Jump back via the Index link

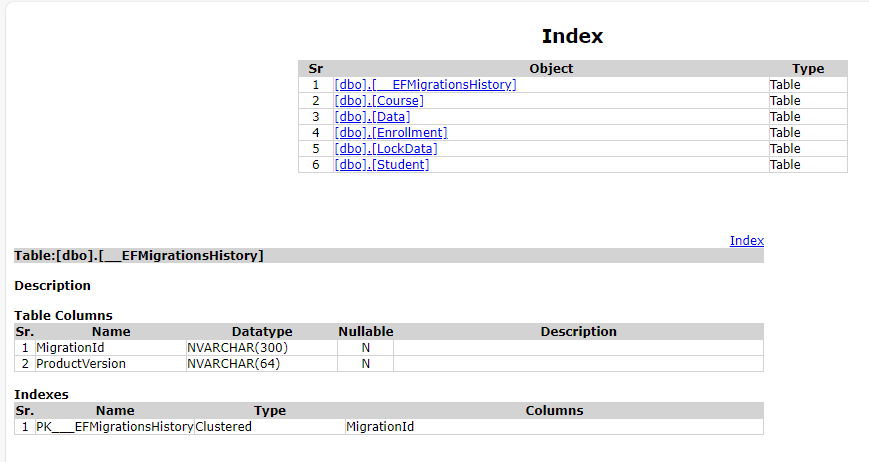(747, 241)
